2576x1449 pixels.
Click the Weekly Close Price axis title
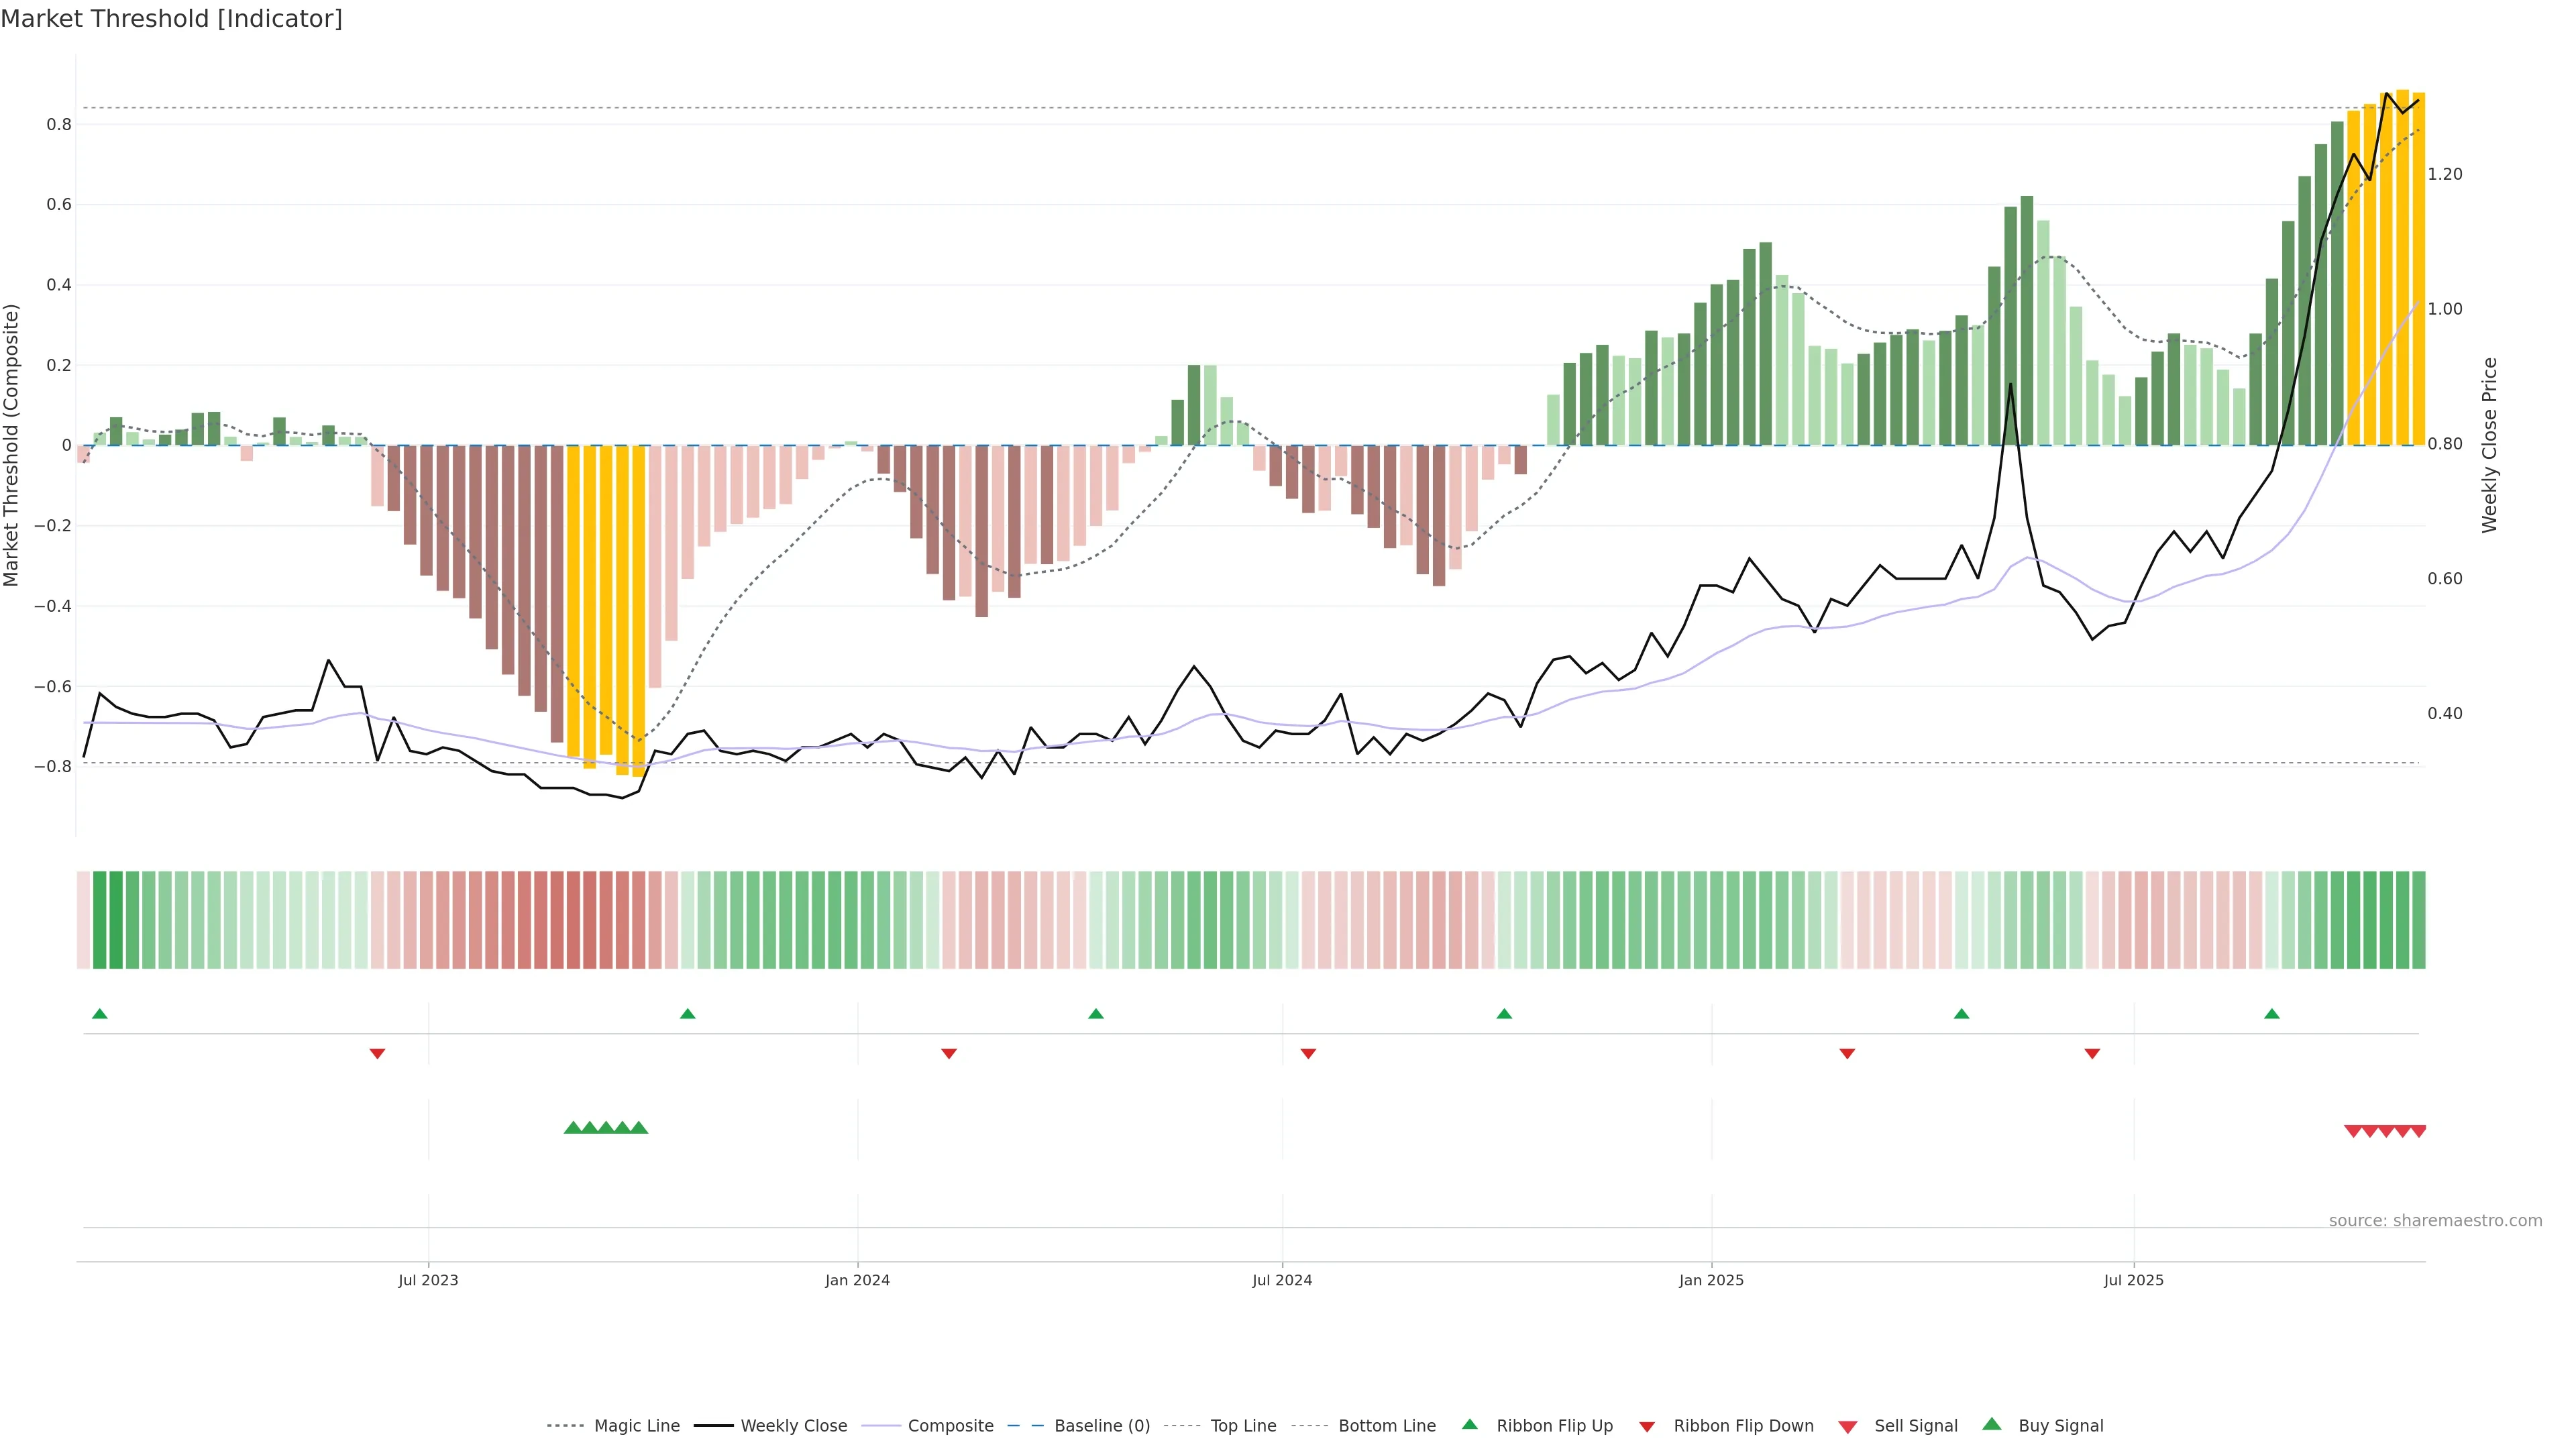pyautogui.click(x=2489, y=445)
